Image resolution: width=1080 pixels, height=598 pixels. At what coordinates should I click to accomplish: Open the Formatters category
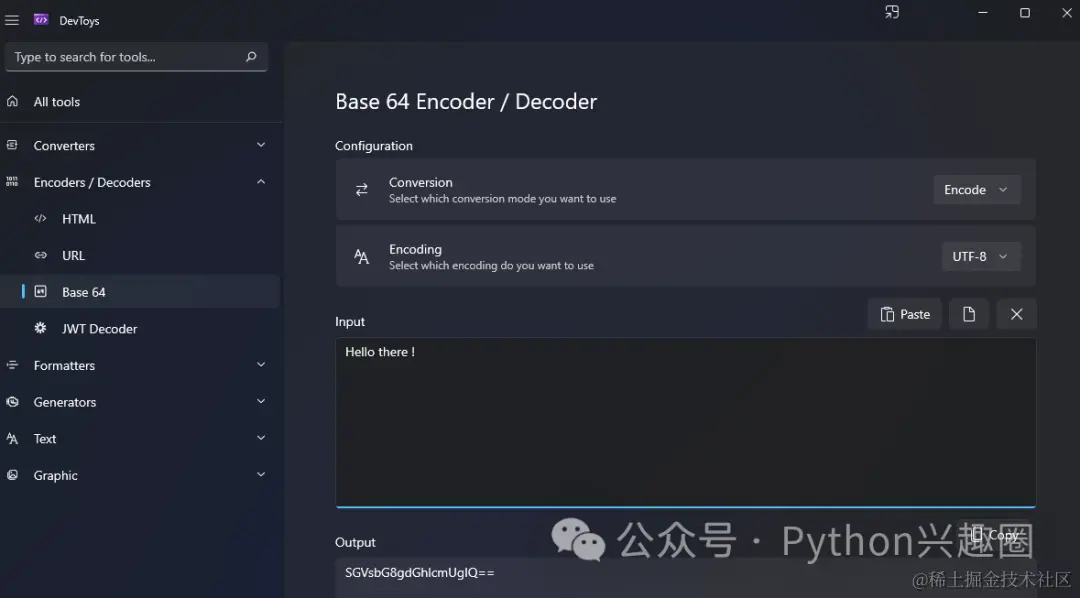click(x=141, y=364)
